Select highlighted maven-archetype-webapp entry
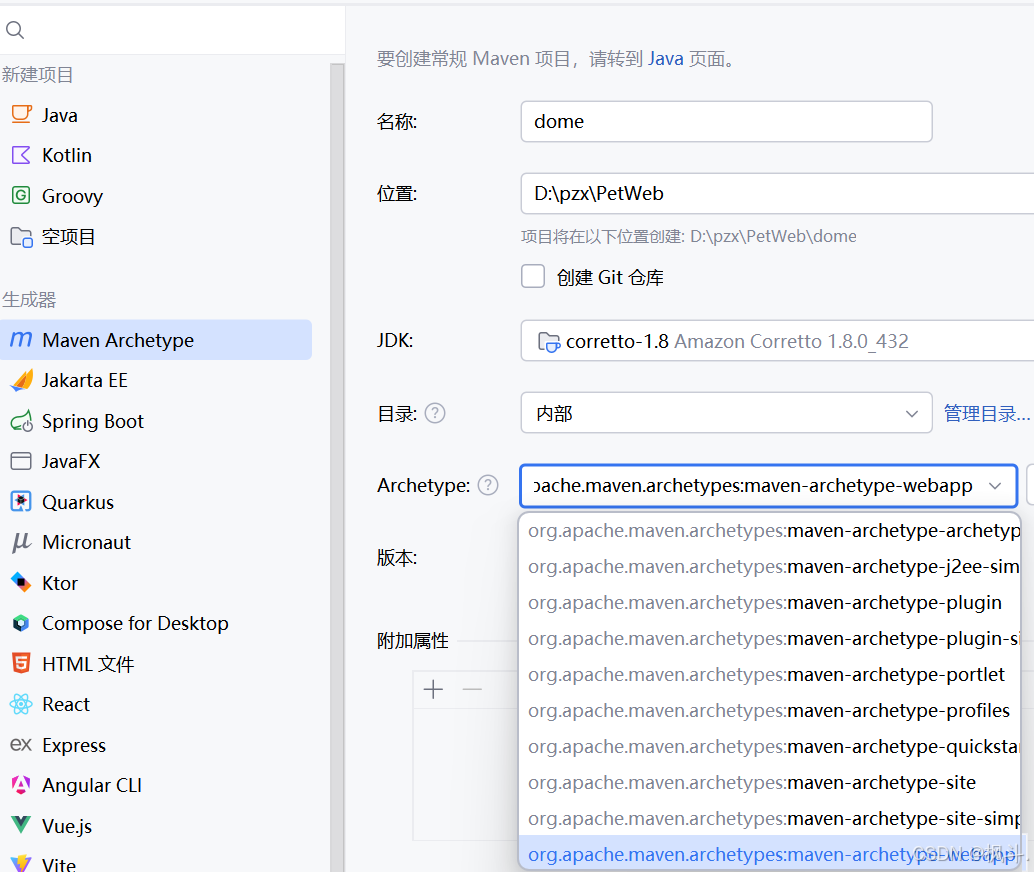This screenshot has height=872, width=1034. 770,854
